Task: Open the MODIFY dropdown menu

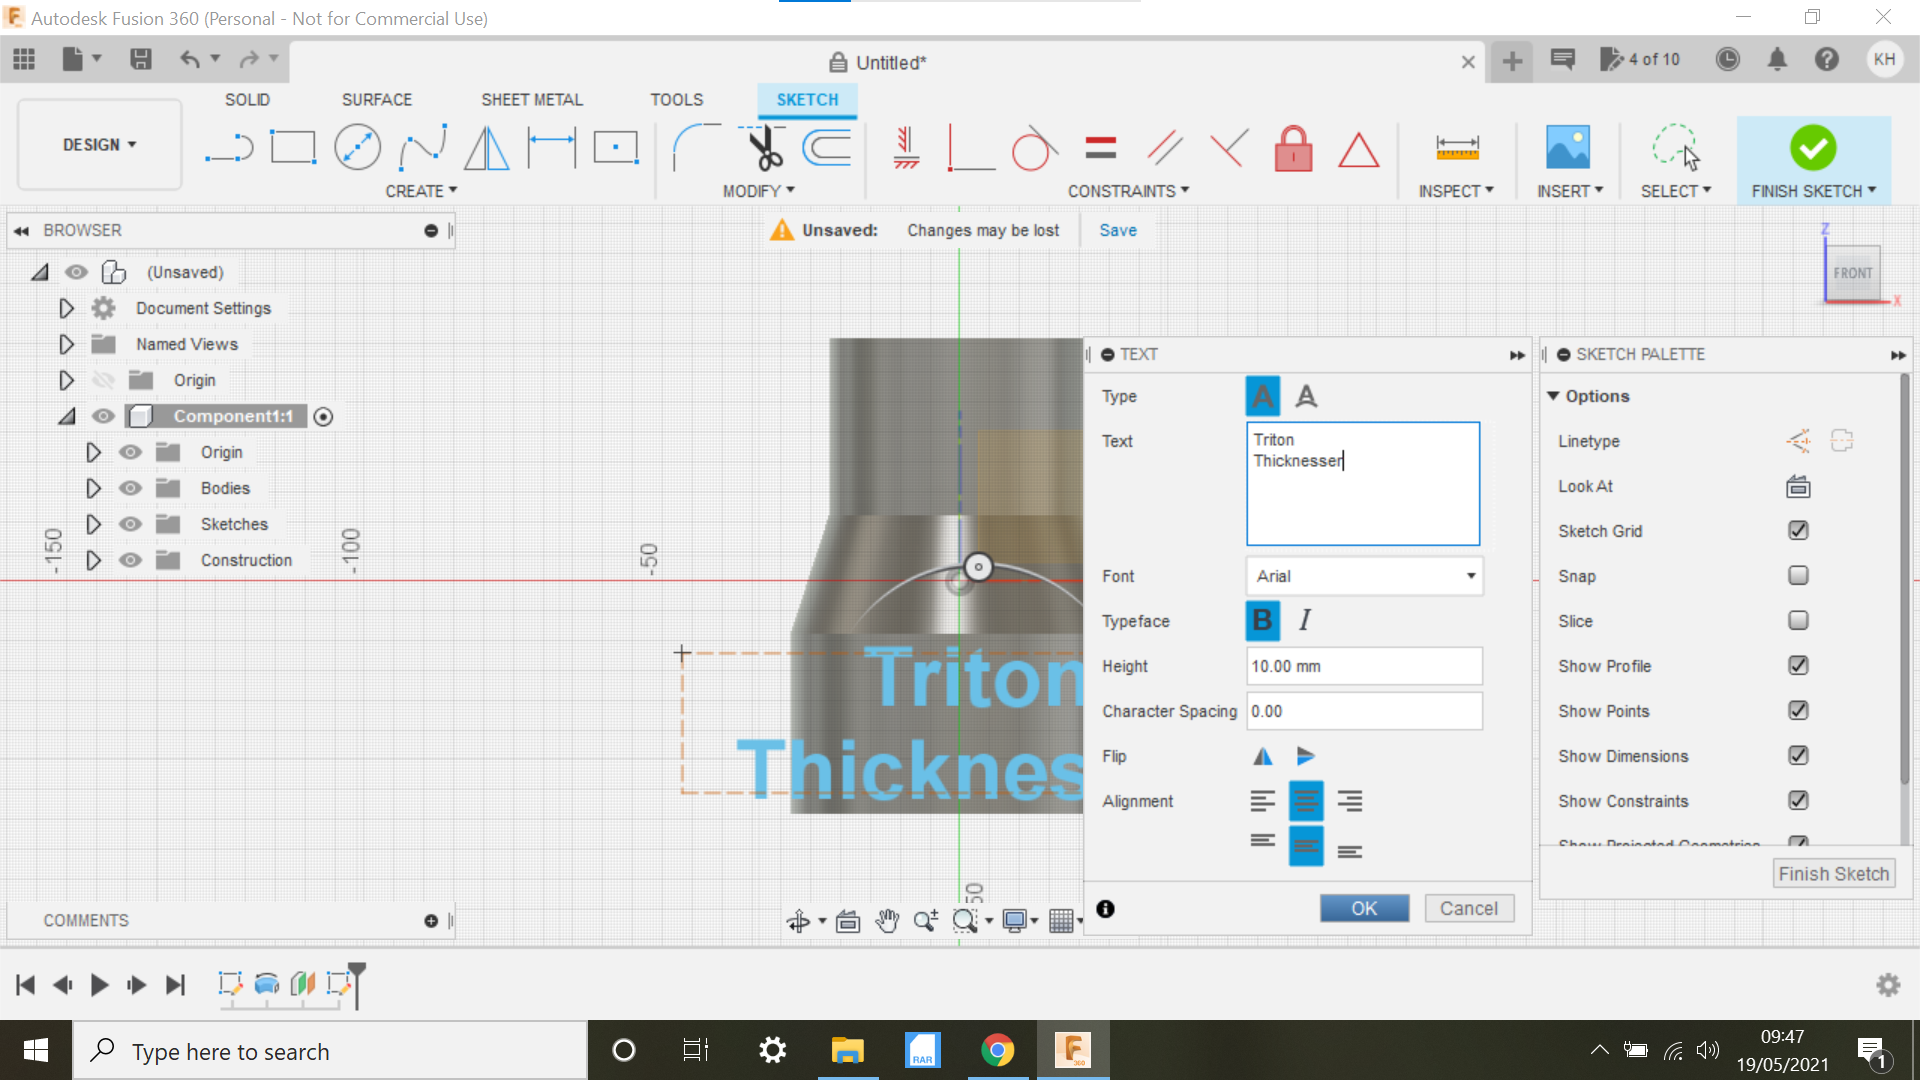Action: [x=759, y=191]
